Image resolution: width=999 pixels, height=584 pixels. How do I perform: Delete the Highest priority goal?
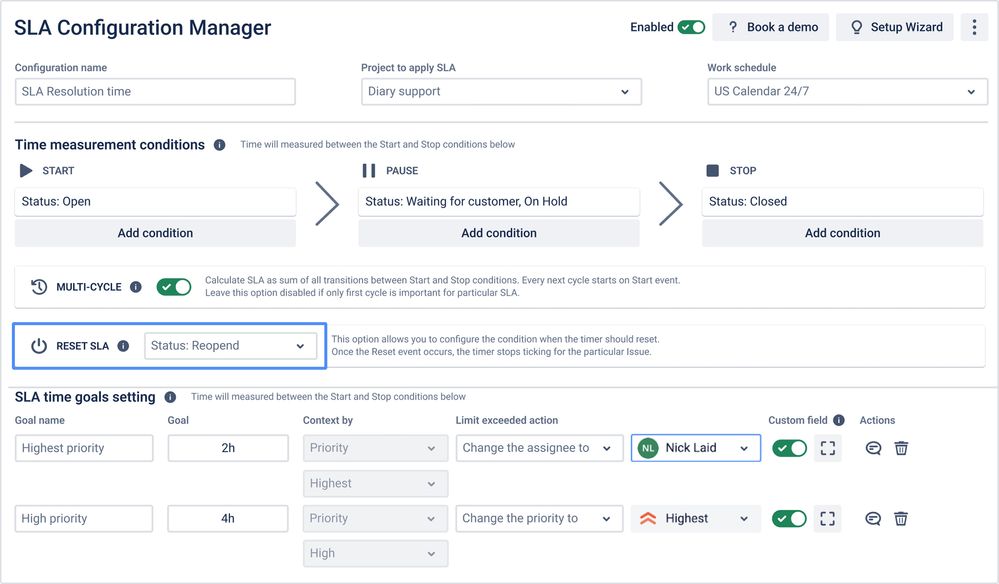[901, 448]
